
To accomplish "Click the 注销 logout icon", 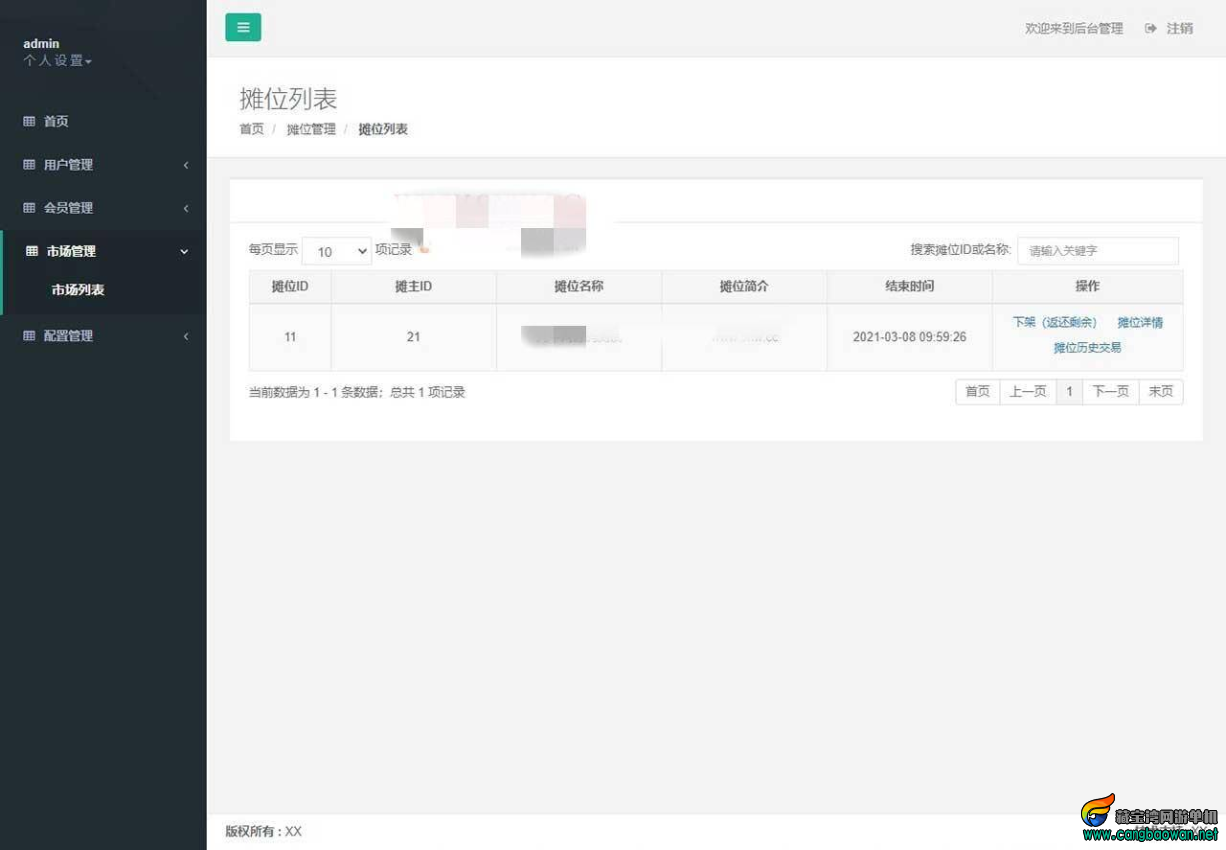I will [1151, 28].
